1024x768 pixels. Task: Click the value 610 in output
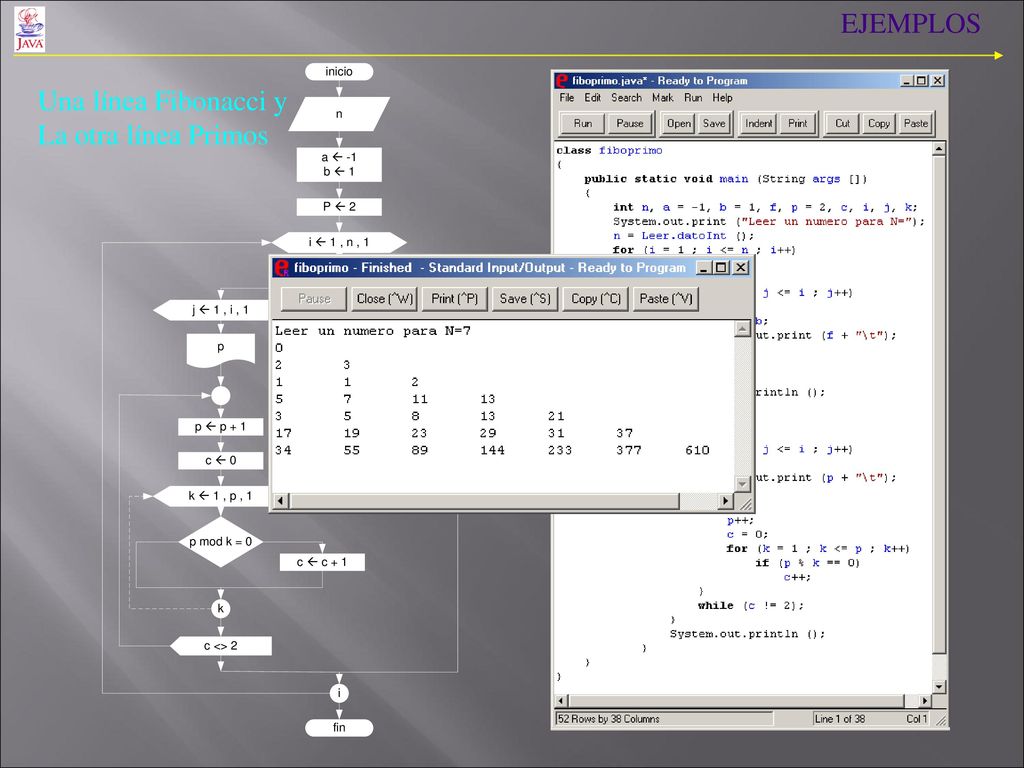click(x=697, y=450)
